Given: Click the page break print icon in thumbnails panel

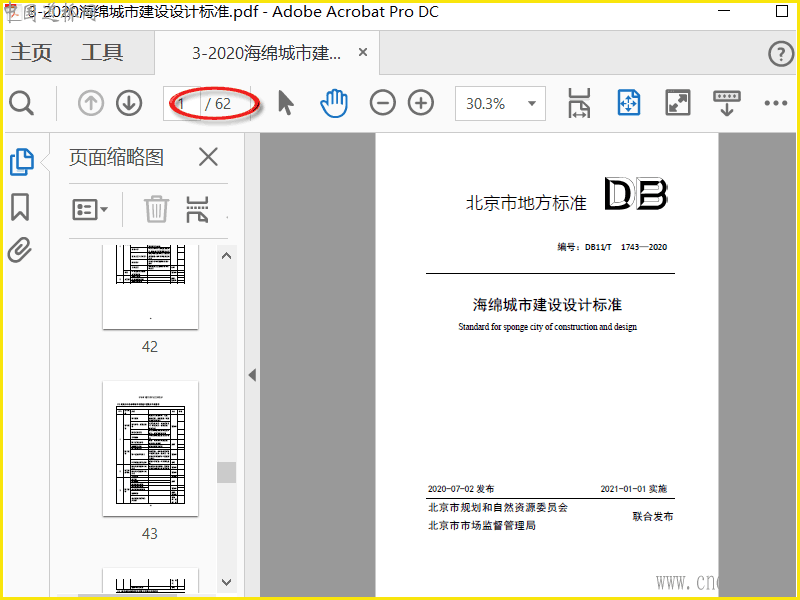Looking at the screenshot, I should [197, 209].
